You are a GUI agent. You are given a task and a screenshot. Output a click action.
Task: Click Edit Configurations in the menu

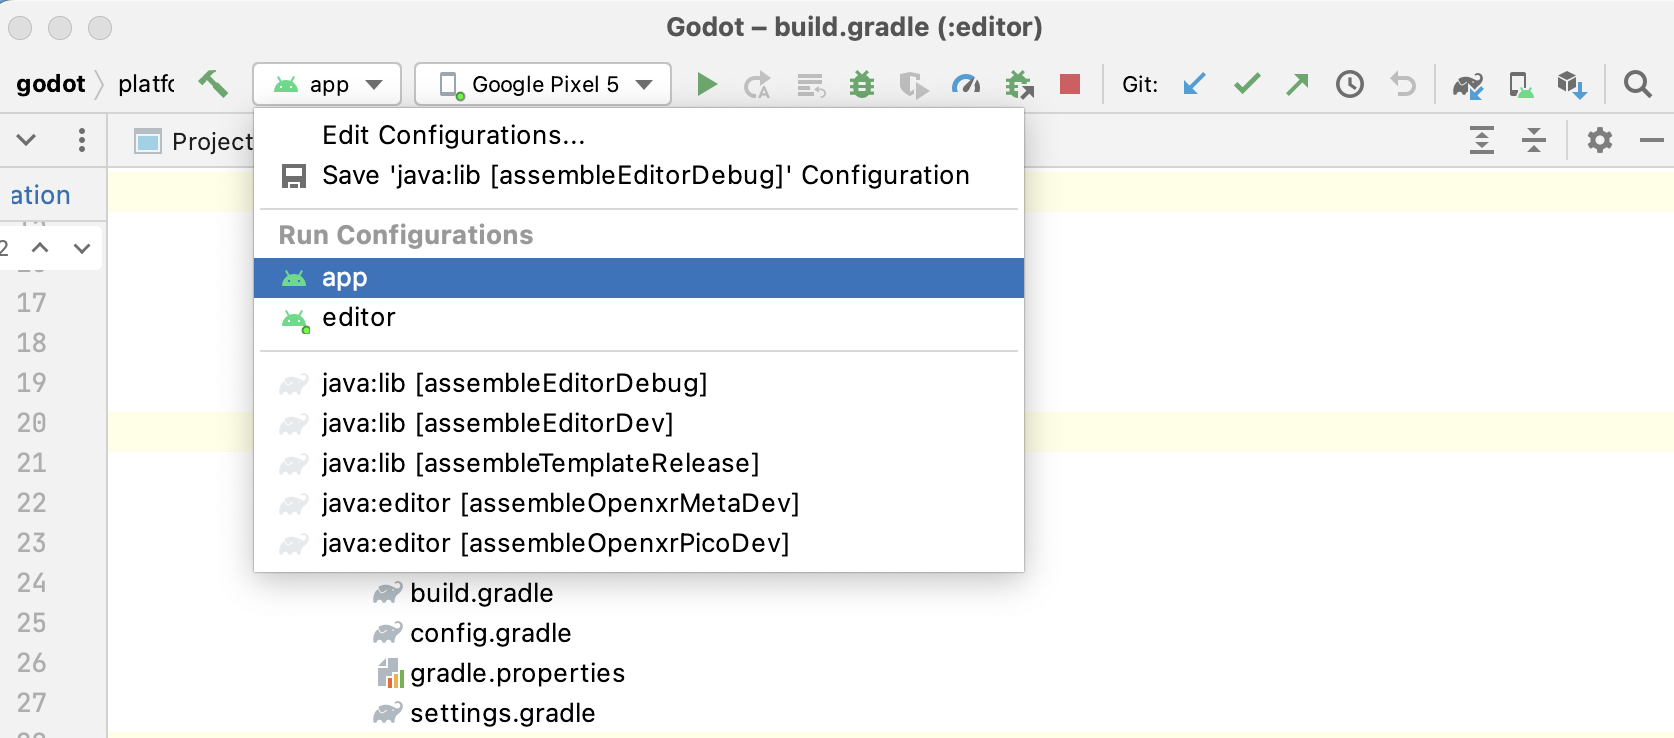pyautogui.click(x=453, y=135)
